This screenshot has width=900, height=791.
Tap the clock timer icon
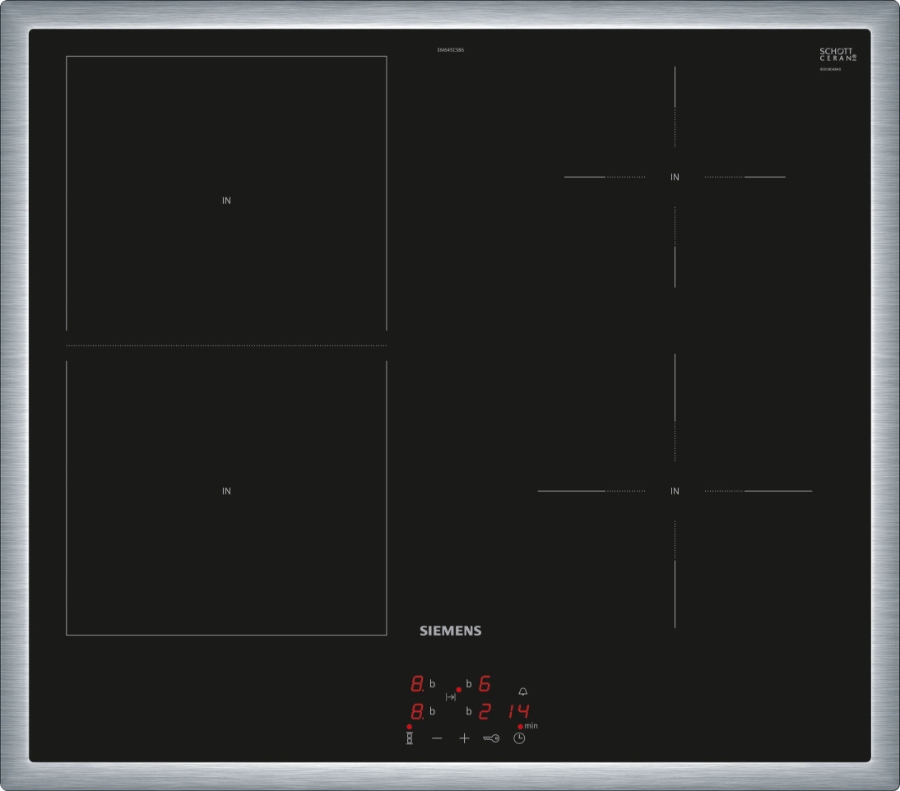tap(519, 738)
